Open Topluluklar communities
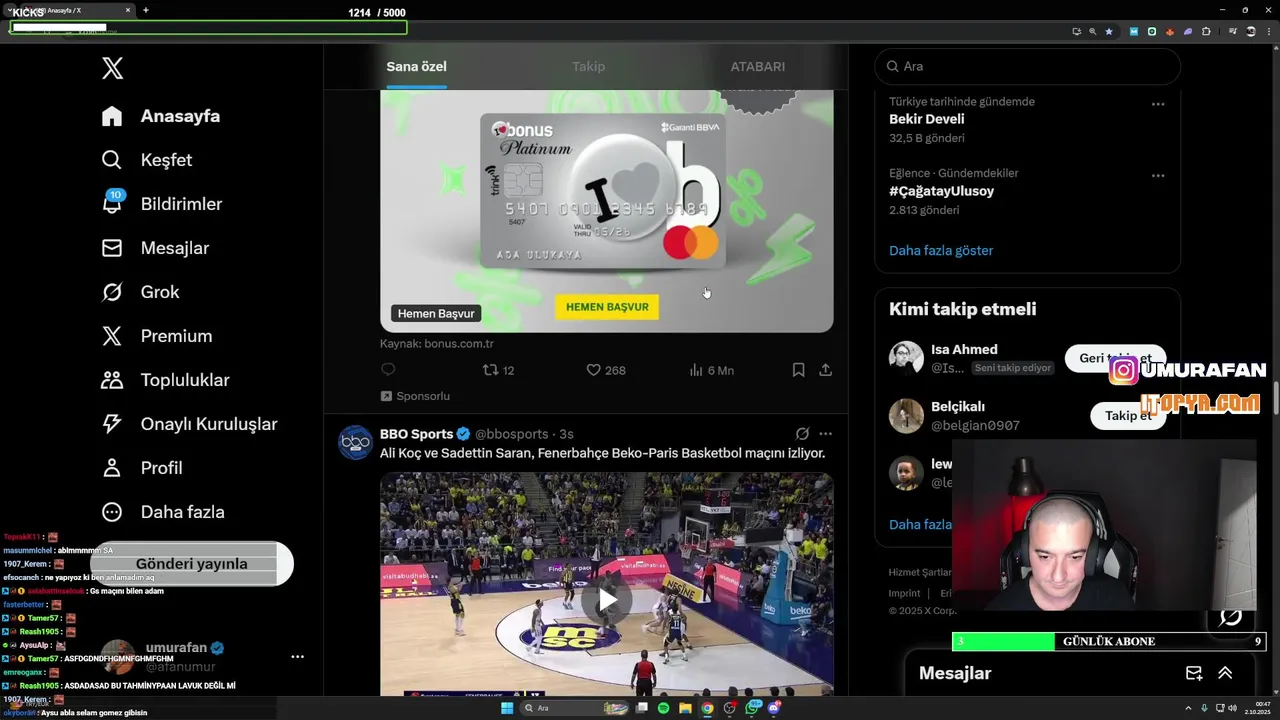The width and height of the screenshot is (1280, 720). pos(165,380)
